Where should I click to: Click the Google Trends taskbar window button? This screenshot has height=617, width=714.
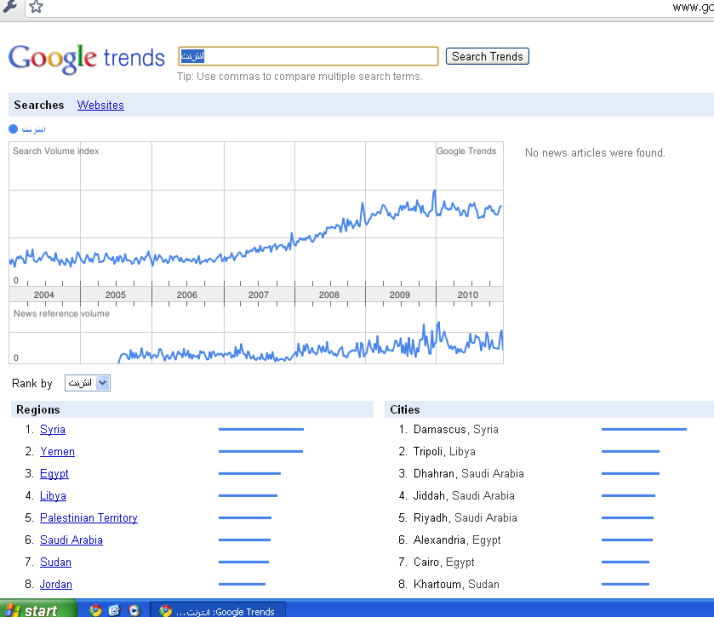pos(218,610)
